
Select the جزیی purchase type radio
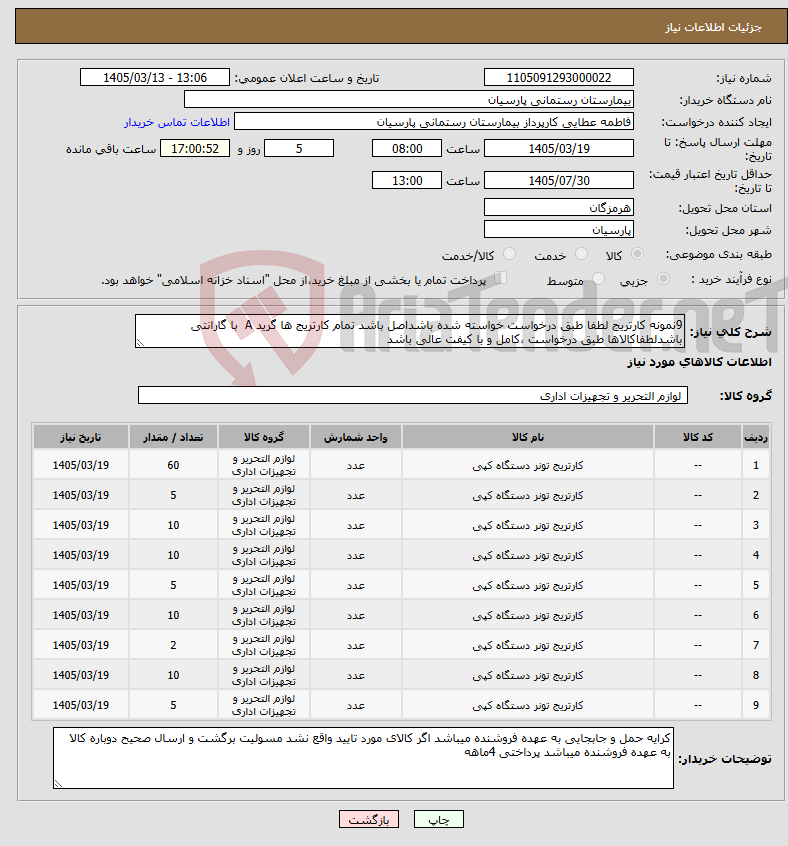[663, 279]
